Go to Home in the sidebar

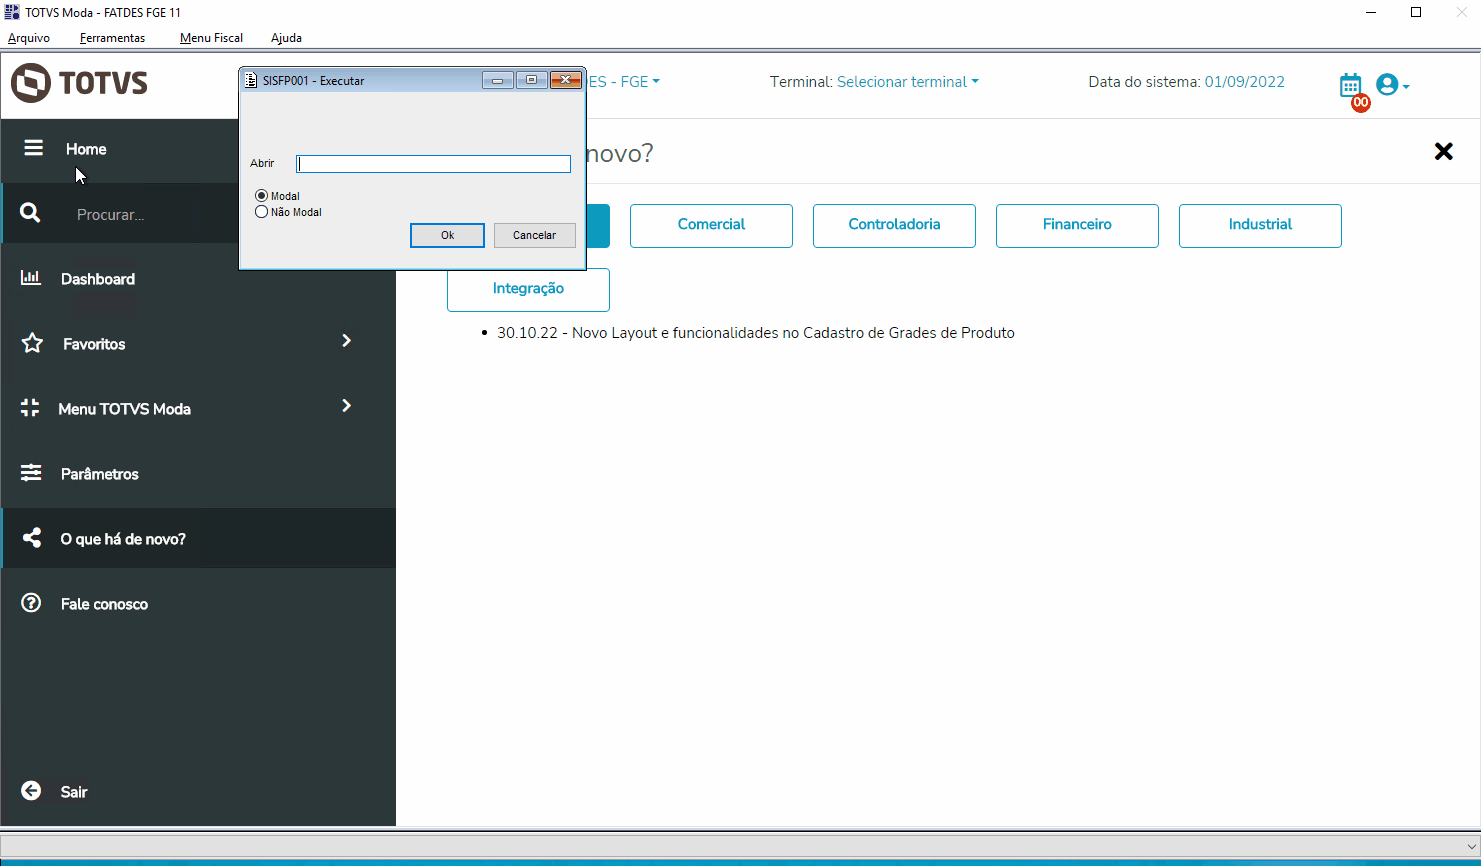click(86, 149)
